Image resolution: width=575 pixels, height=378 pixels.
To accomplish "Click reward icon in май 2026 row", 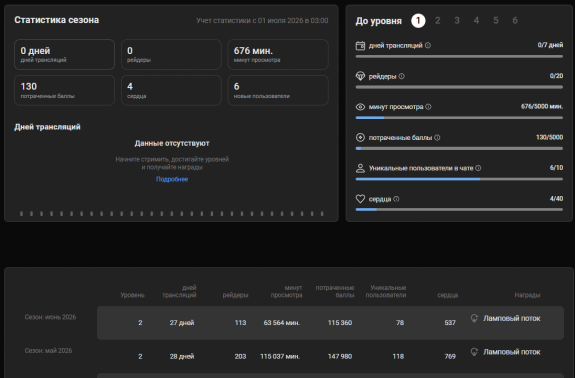I will coord(474,352).
